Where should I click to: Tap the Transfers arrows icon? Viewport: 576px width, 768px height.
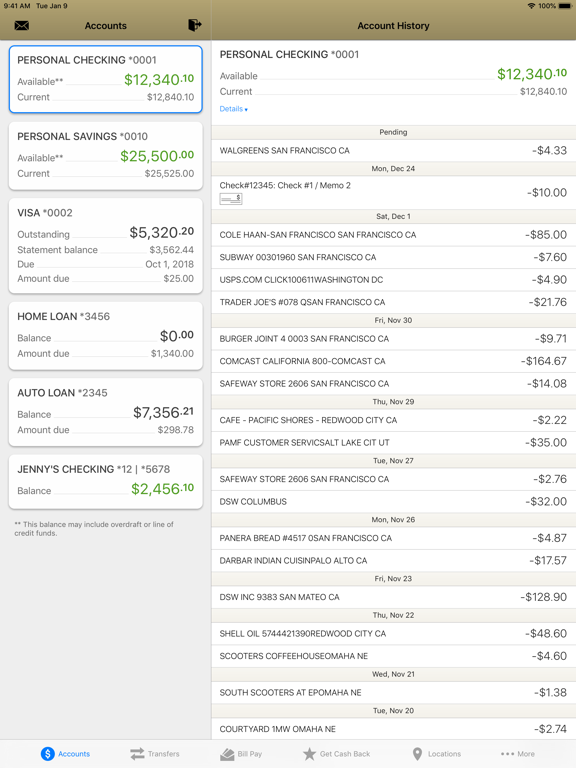coord(137,754)
